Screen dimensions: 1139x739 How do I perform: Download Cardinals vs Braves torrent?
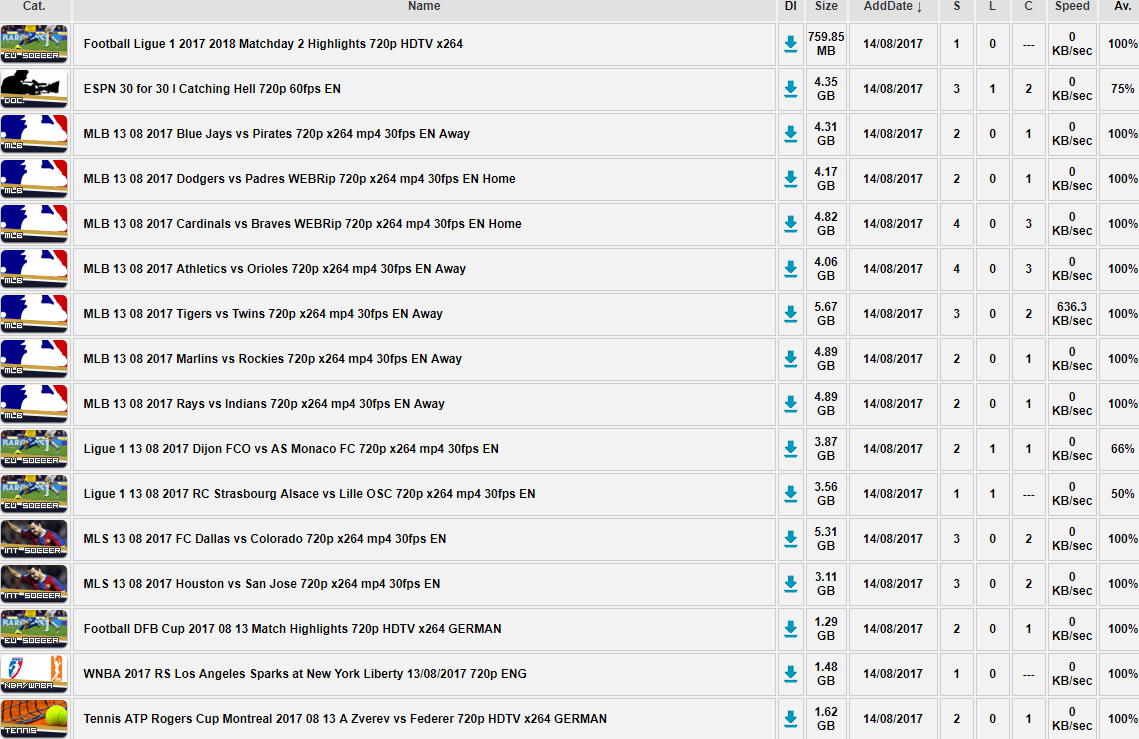coord(790,225)
